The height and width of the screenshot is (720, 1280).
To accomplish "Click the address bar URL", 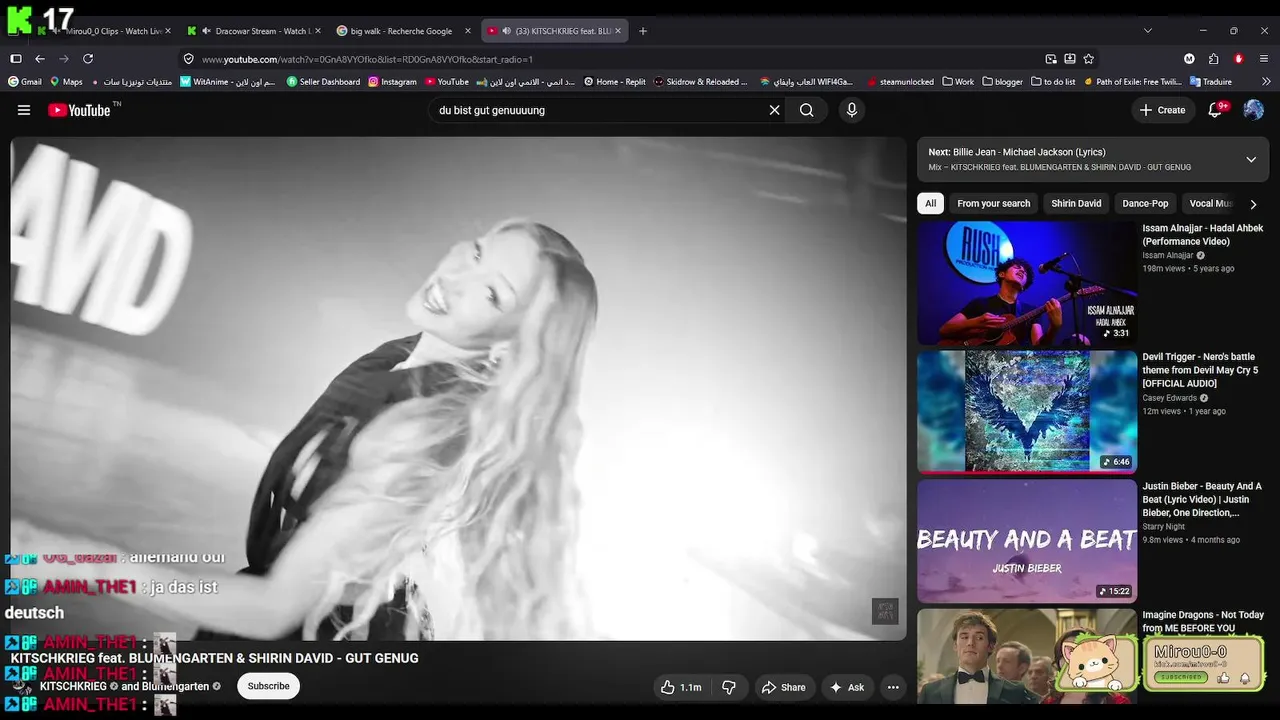I will click(x=367, y=59).
